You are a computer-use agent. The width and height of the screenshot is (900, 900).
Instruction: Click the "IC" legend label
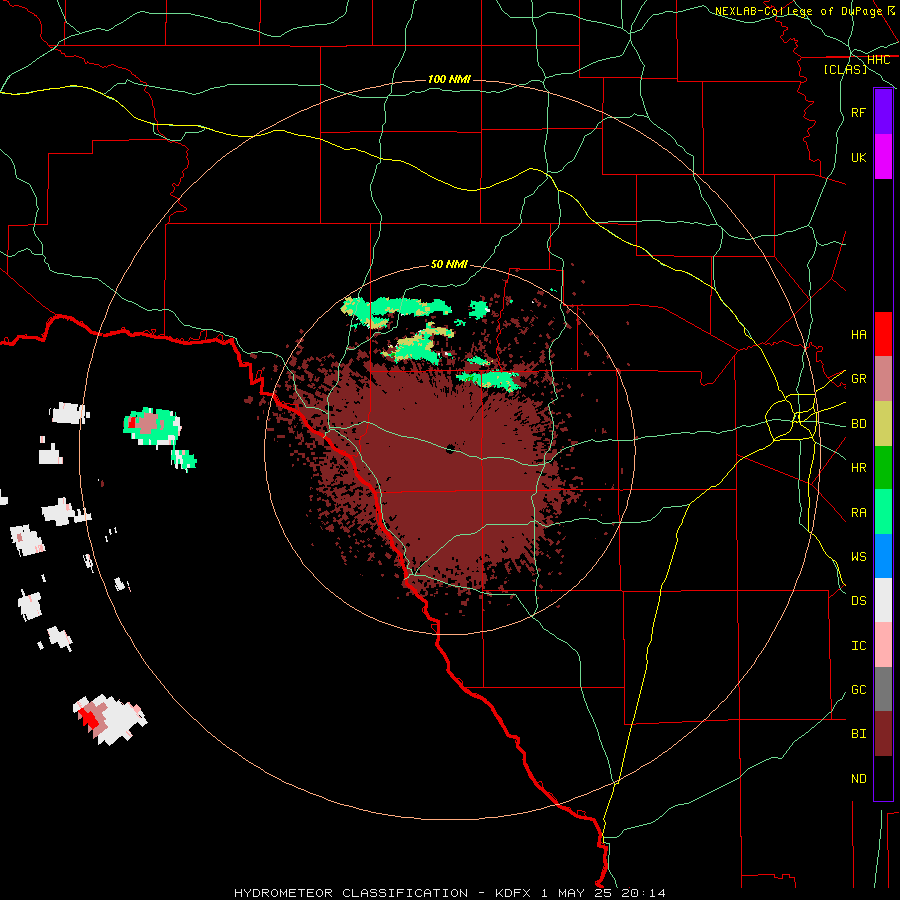[858, 646]
